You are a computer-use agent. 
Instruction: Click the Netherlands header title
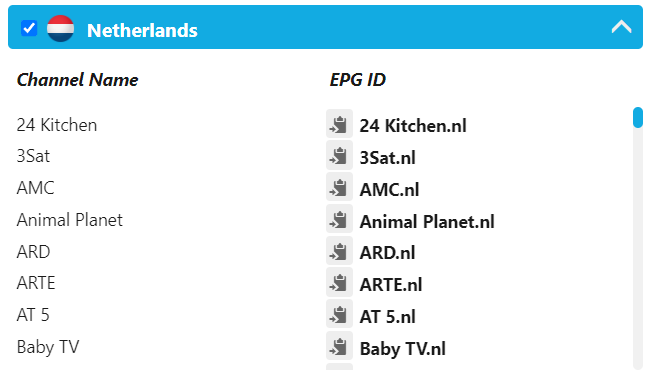coord(142,30)
